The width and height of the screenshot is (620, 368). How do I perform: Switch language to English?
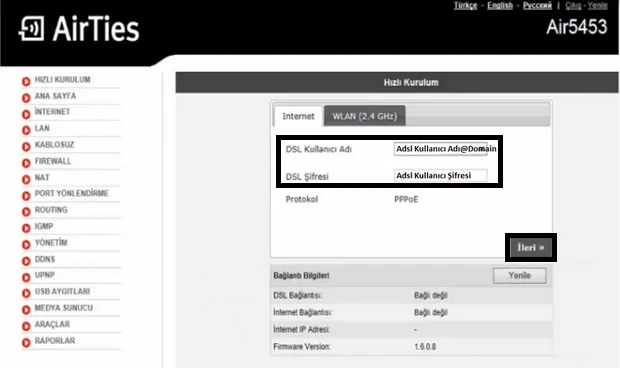[x=500, y=5]
